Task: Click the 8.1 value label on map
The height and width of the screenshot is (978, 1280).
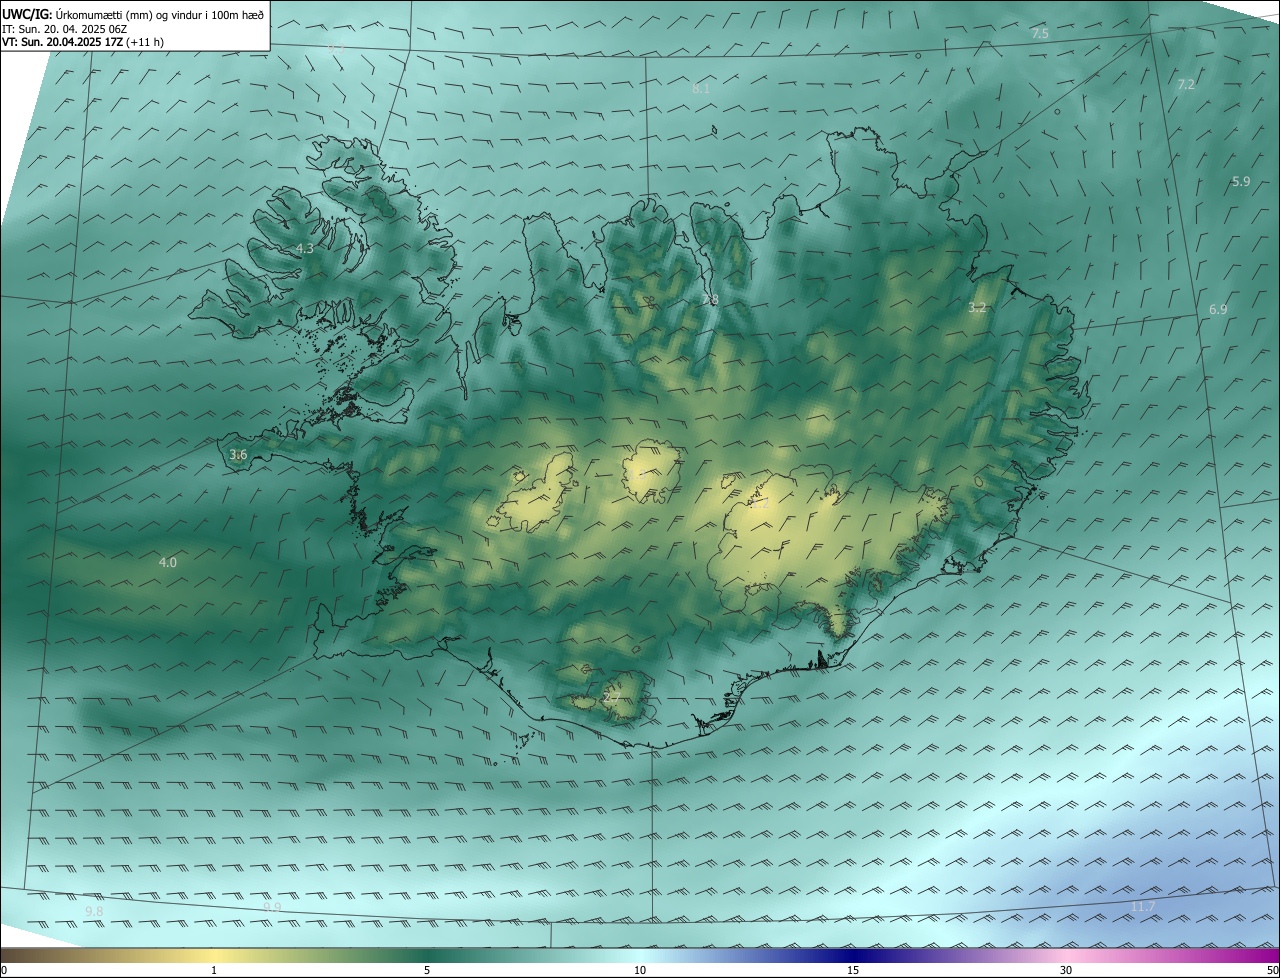Action: coord(701,89)
